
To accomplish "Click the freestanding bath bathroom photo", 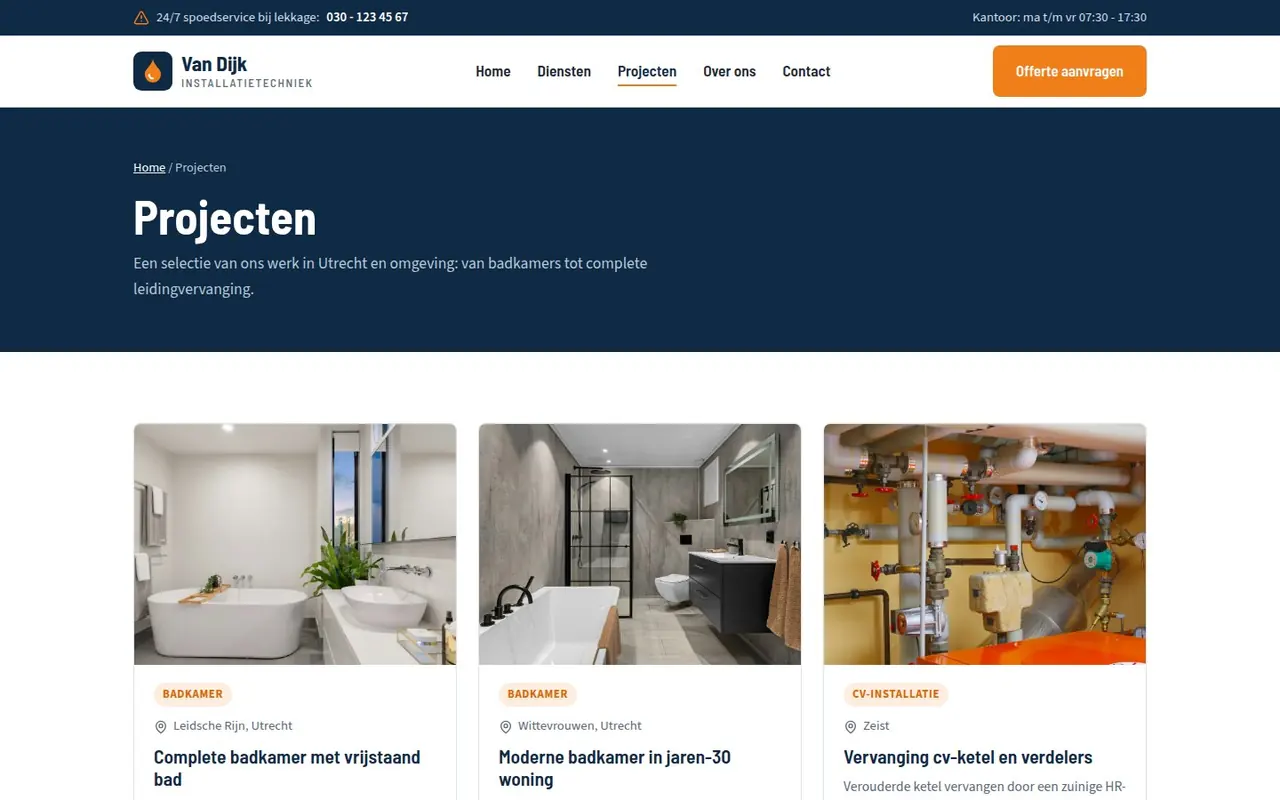I will [295, 544].
